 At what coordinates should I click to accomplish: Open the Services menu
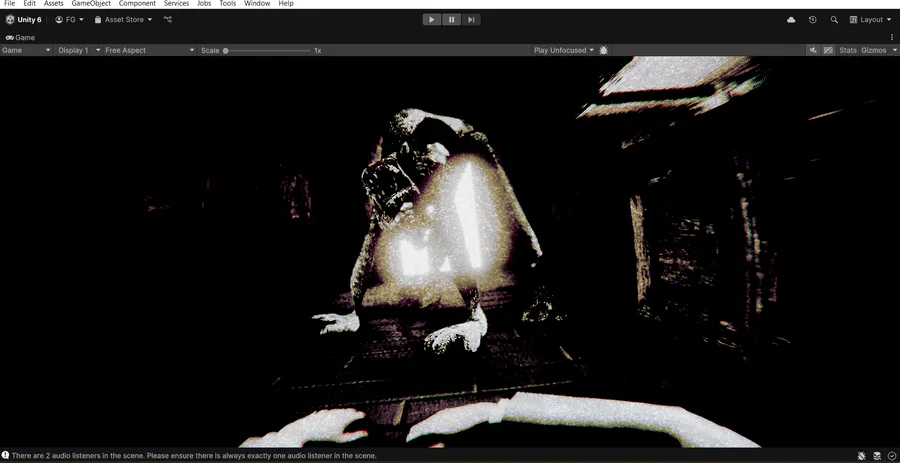click(176, 3)
